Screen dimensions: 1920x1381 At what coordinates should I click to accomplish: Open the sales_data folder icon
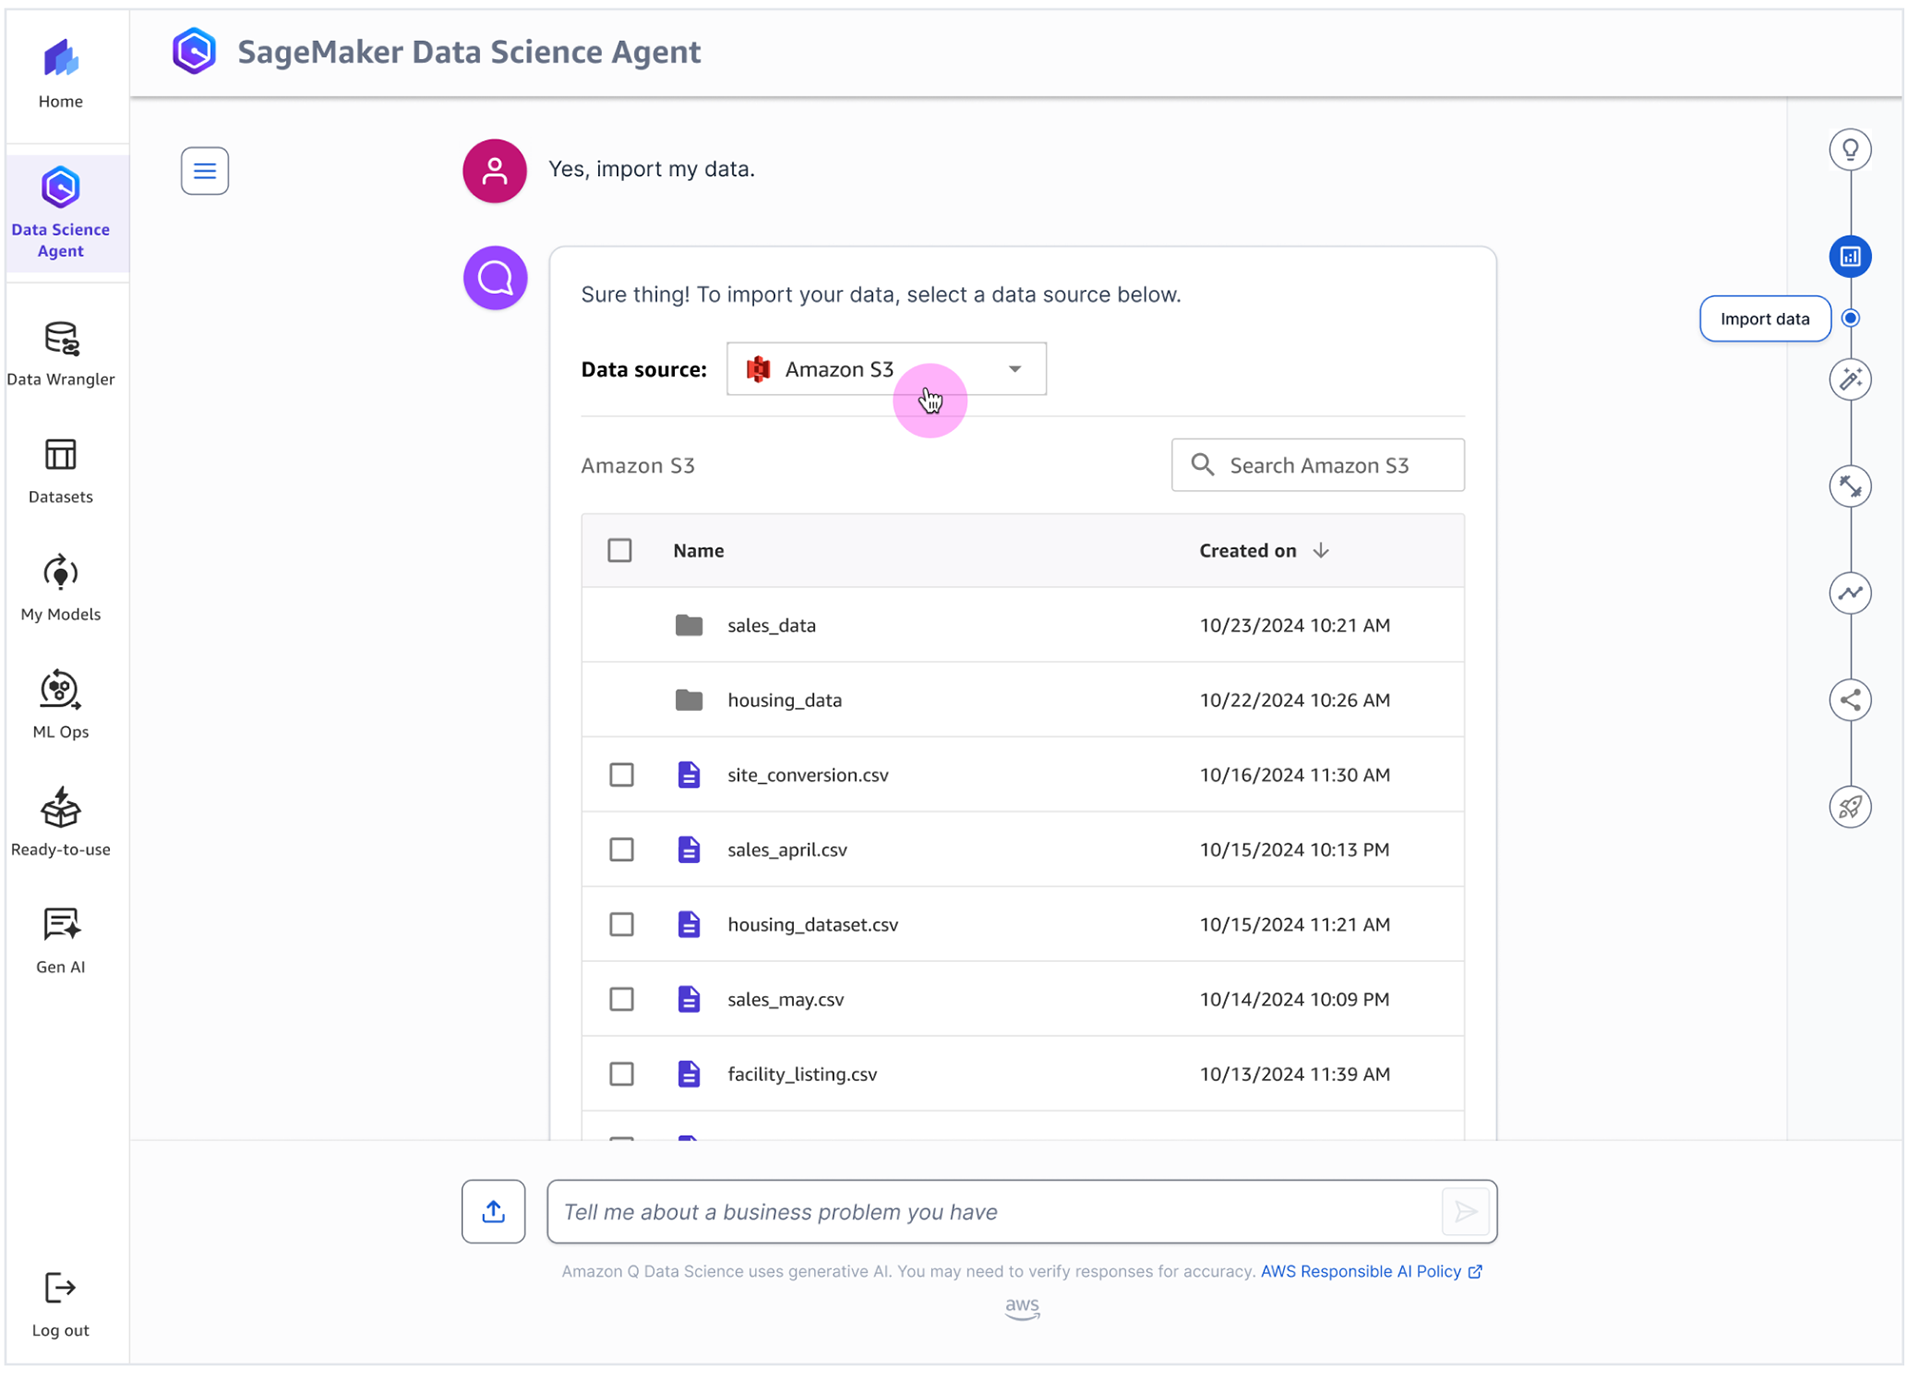tap(689, 626)
